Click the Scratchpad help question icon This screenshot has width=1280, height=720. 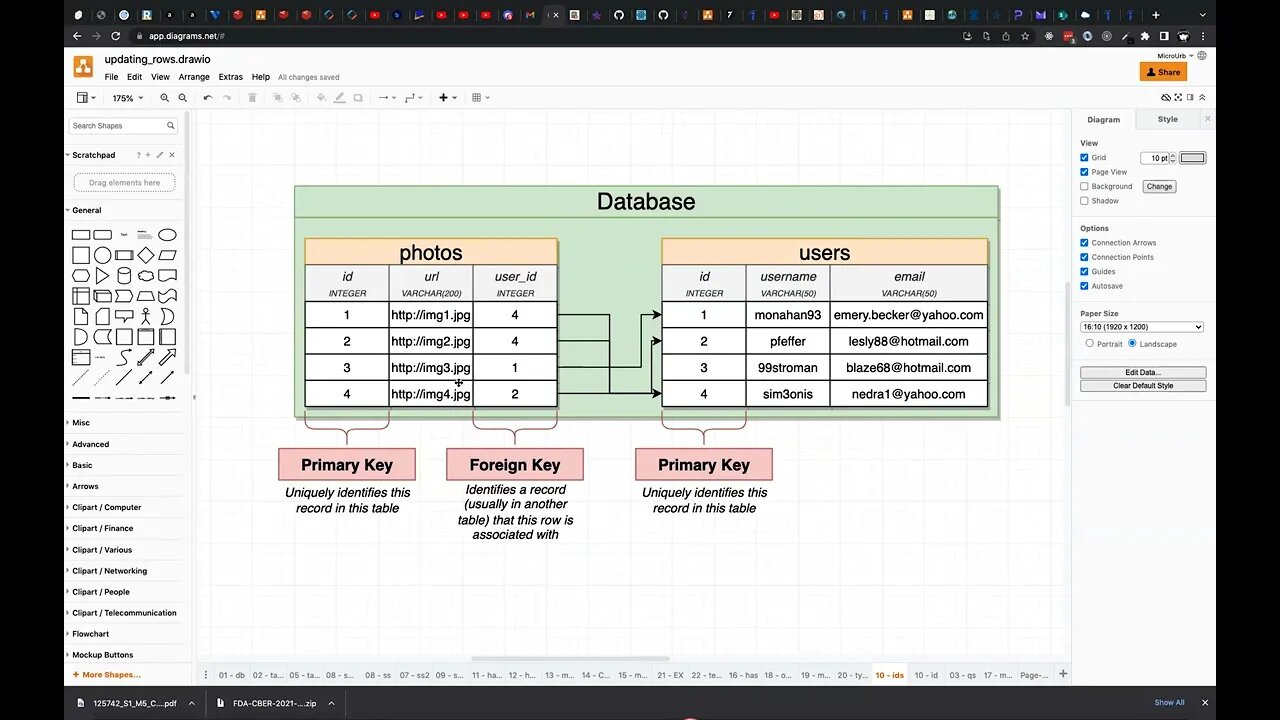coord(139,155)
